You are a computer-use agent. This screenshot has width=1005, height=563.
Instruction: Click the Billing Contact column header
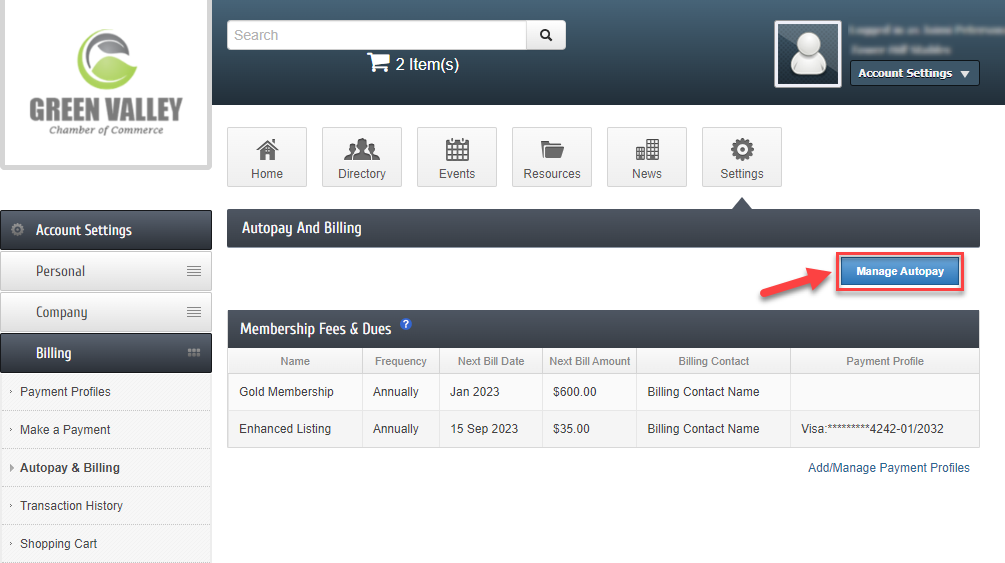[713, 361]
